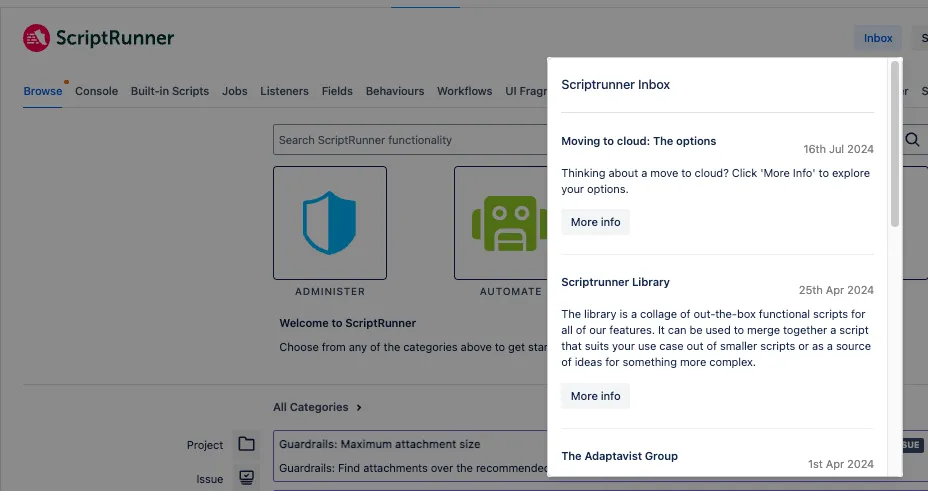Toggle the Inbox button
This screenshot has width=928, height=491.
[878, 38]
